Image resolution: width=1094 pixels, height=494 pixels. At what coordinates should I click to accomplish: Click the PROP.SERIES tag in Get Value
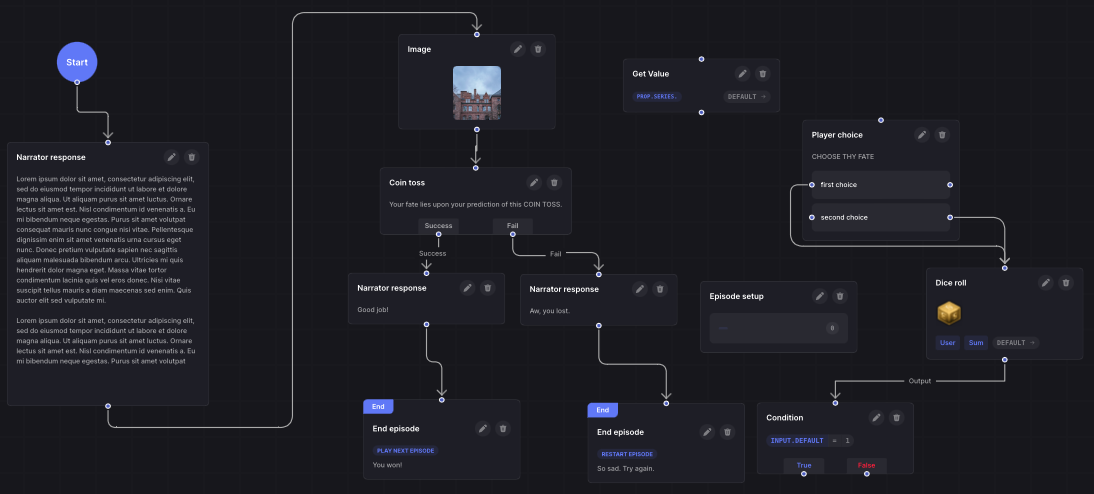(x=657, y=97)
